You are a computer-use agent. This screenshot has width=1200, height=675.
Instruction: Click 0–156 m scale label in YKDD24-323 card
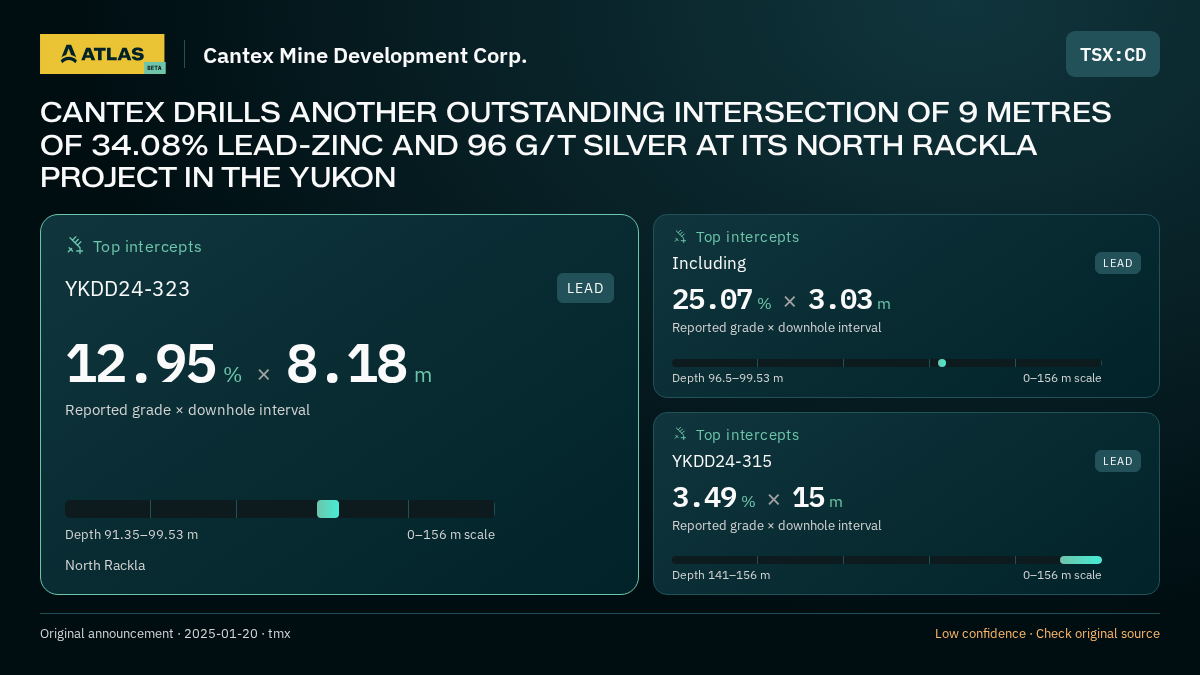451,535
